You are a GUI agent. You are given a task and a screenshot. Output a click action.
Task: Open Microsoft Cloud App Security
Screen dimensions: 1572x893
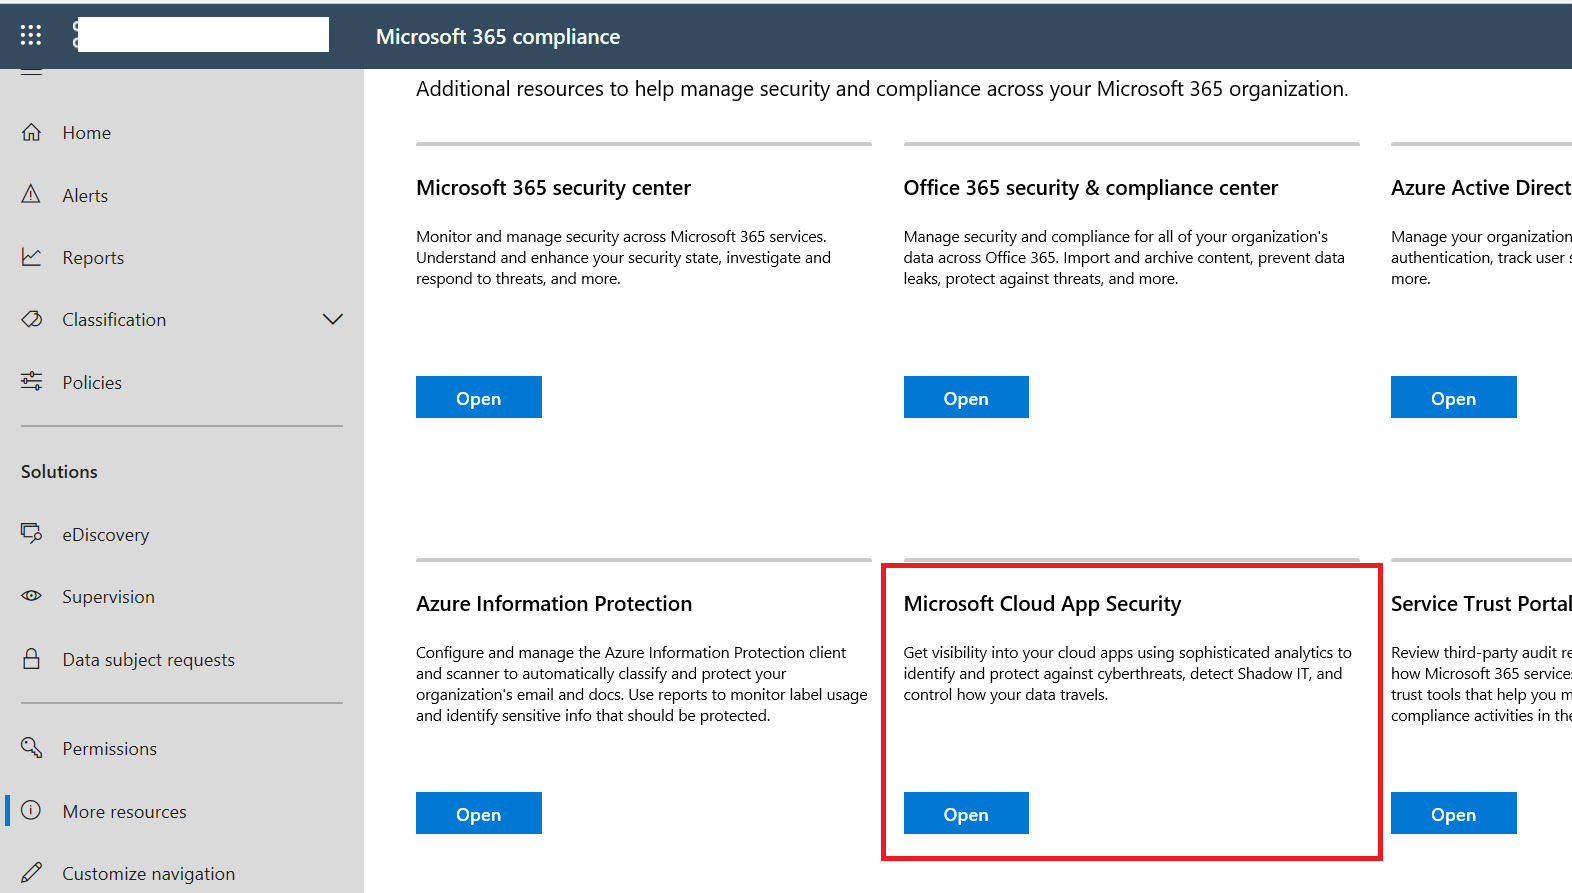tap(965, 814)
